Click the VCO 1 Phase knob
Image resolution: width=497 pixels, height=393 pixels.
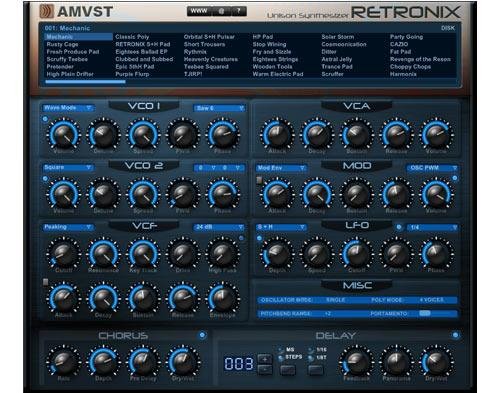tap(222, 135)
